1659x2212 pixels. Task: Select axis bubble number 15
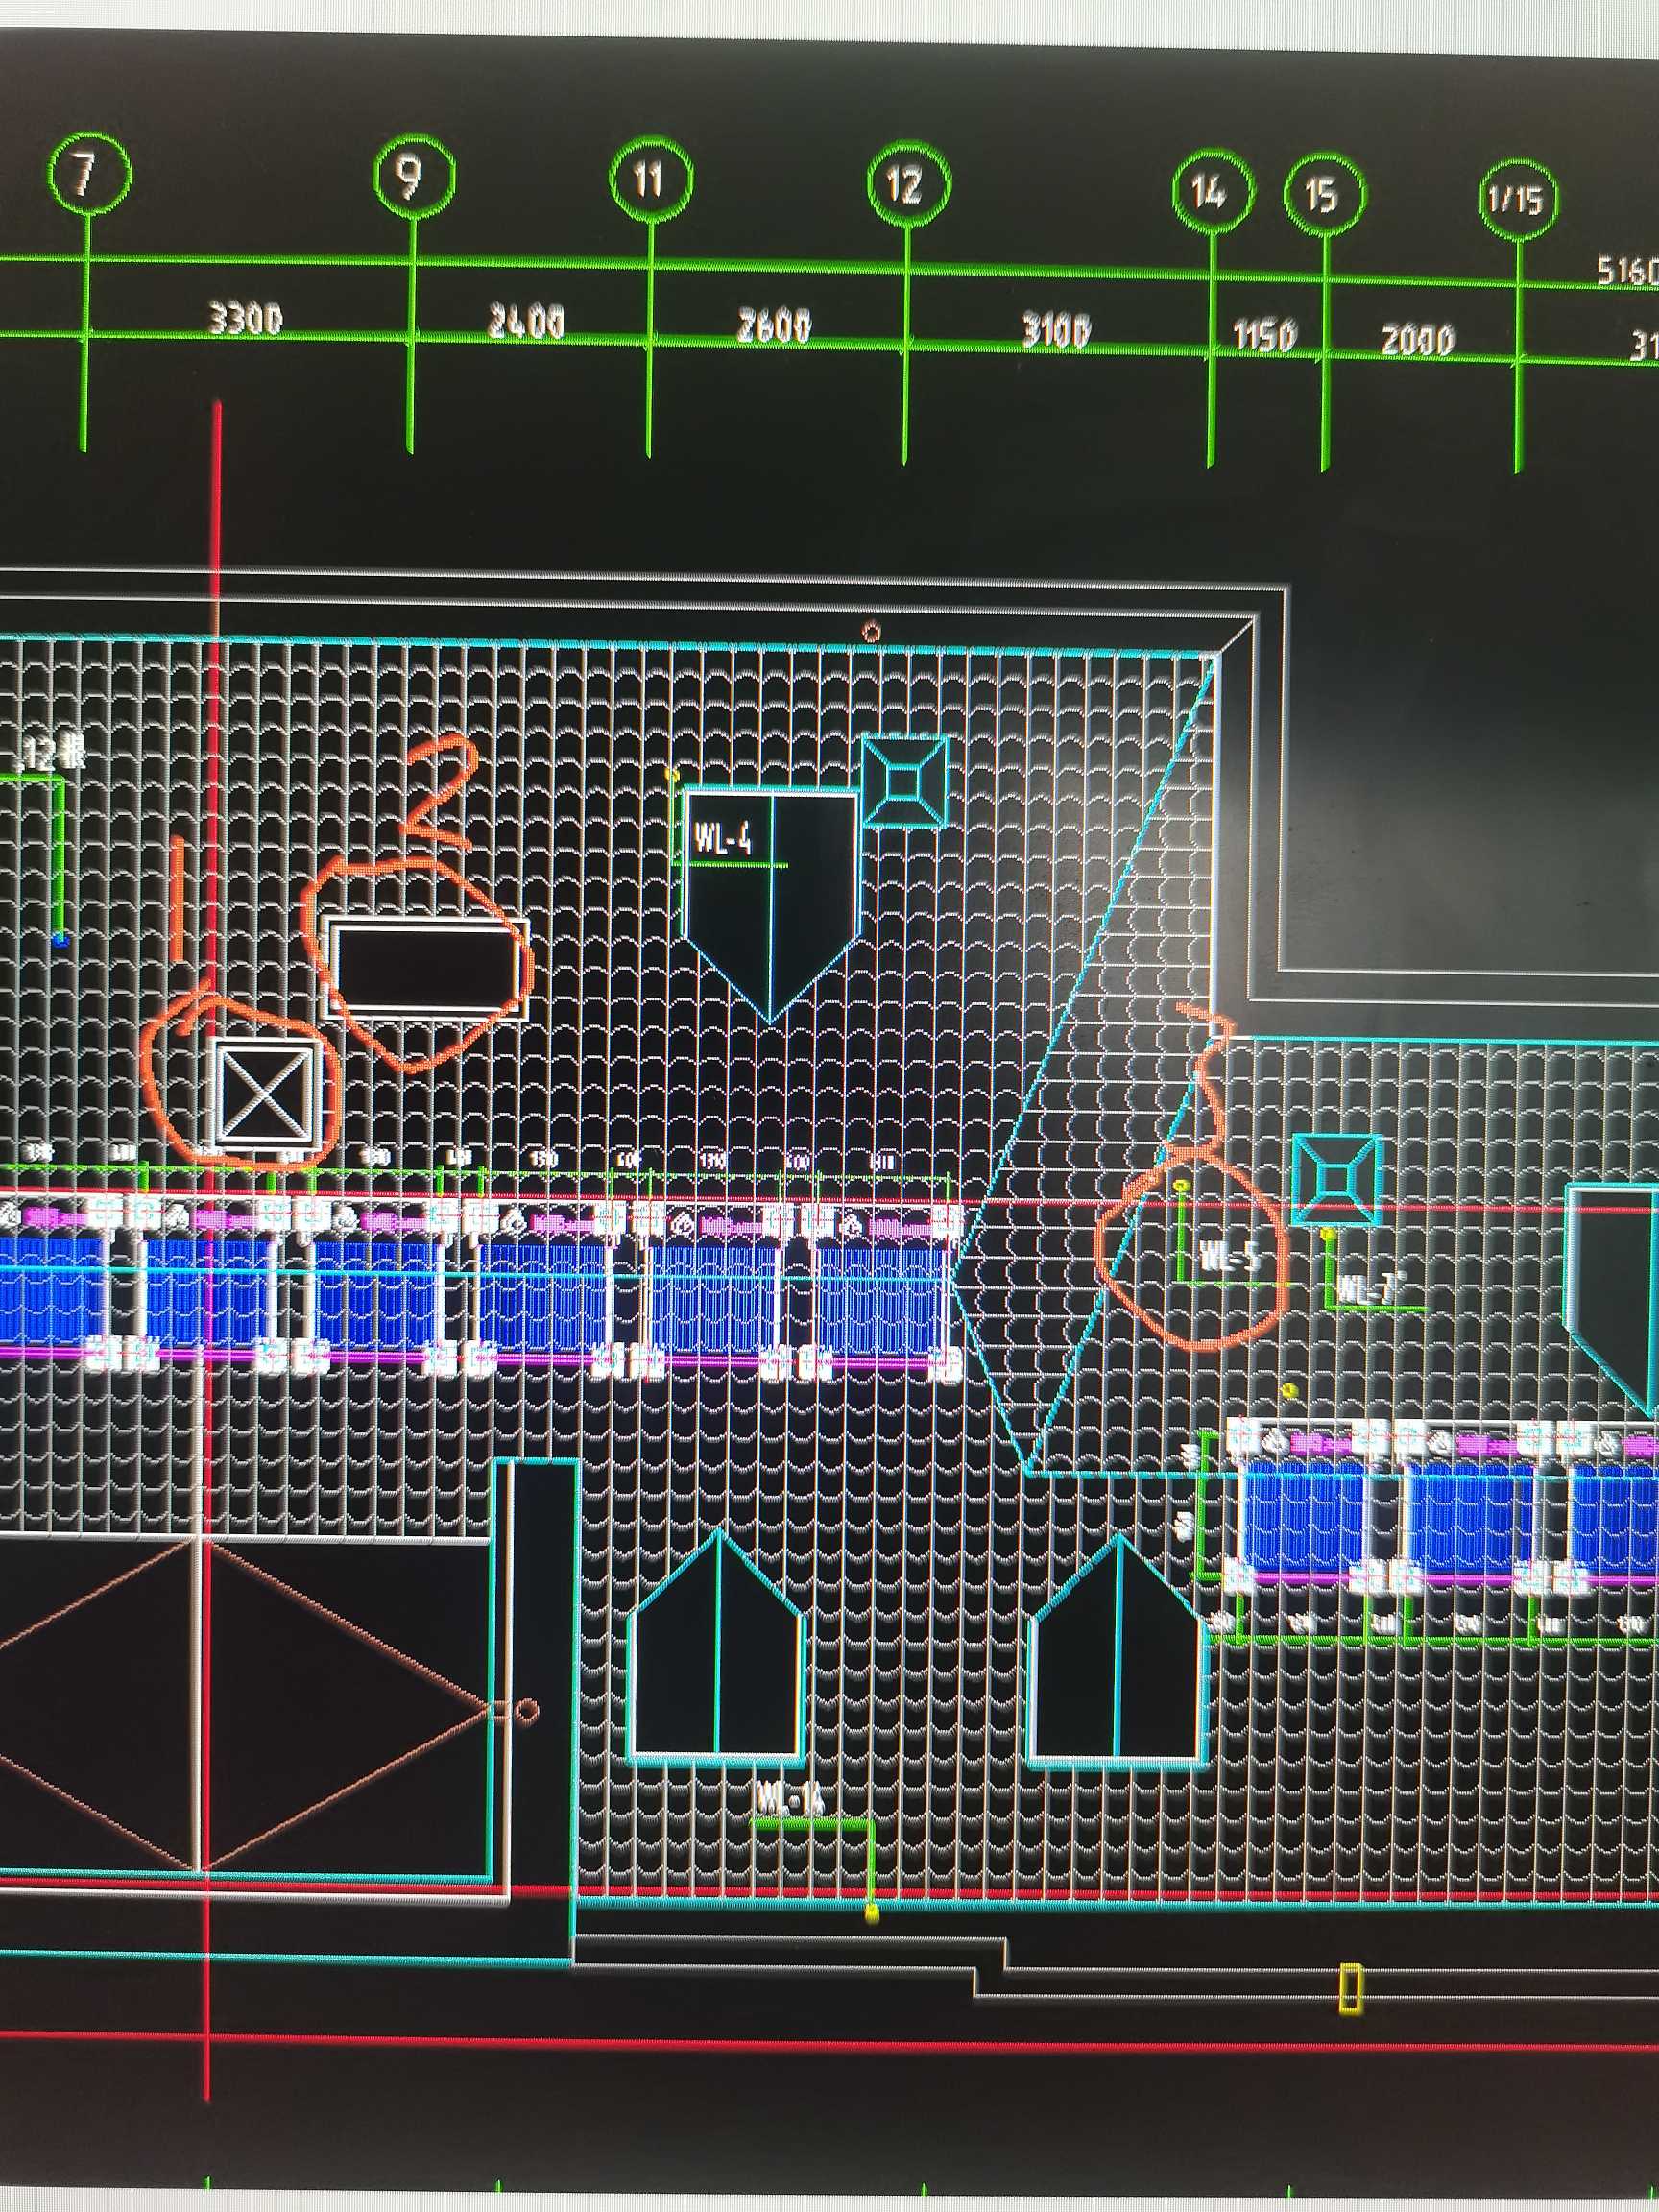click(1325, 194)
